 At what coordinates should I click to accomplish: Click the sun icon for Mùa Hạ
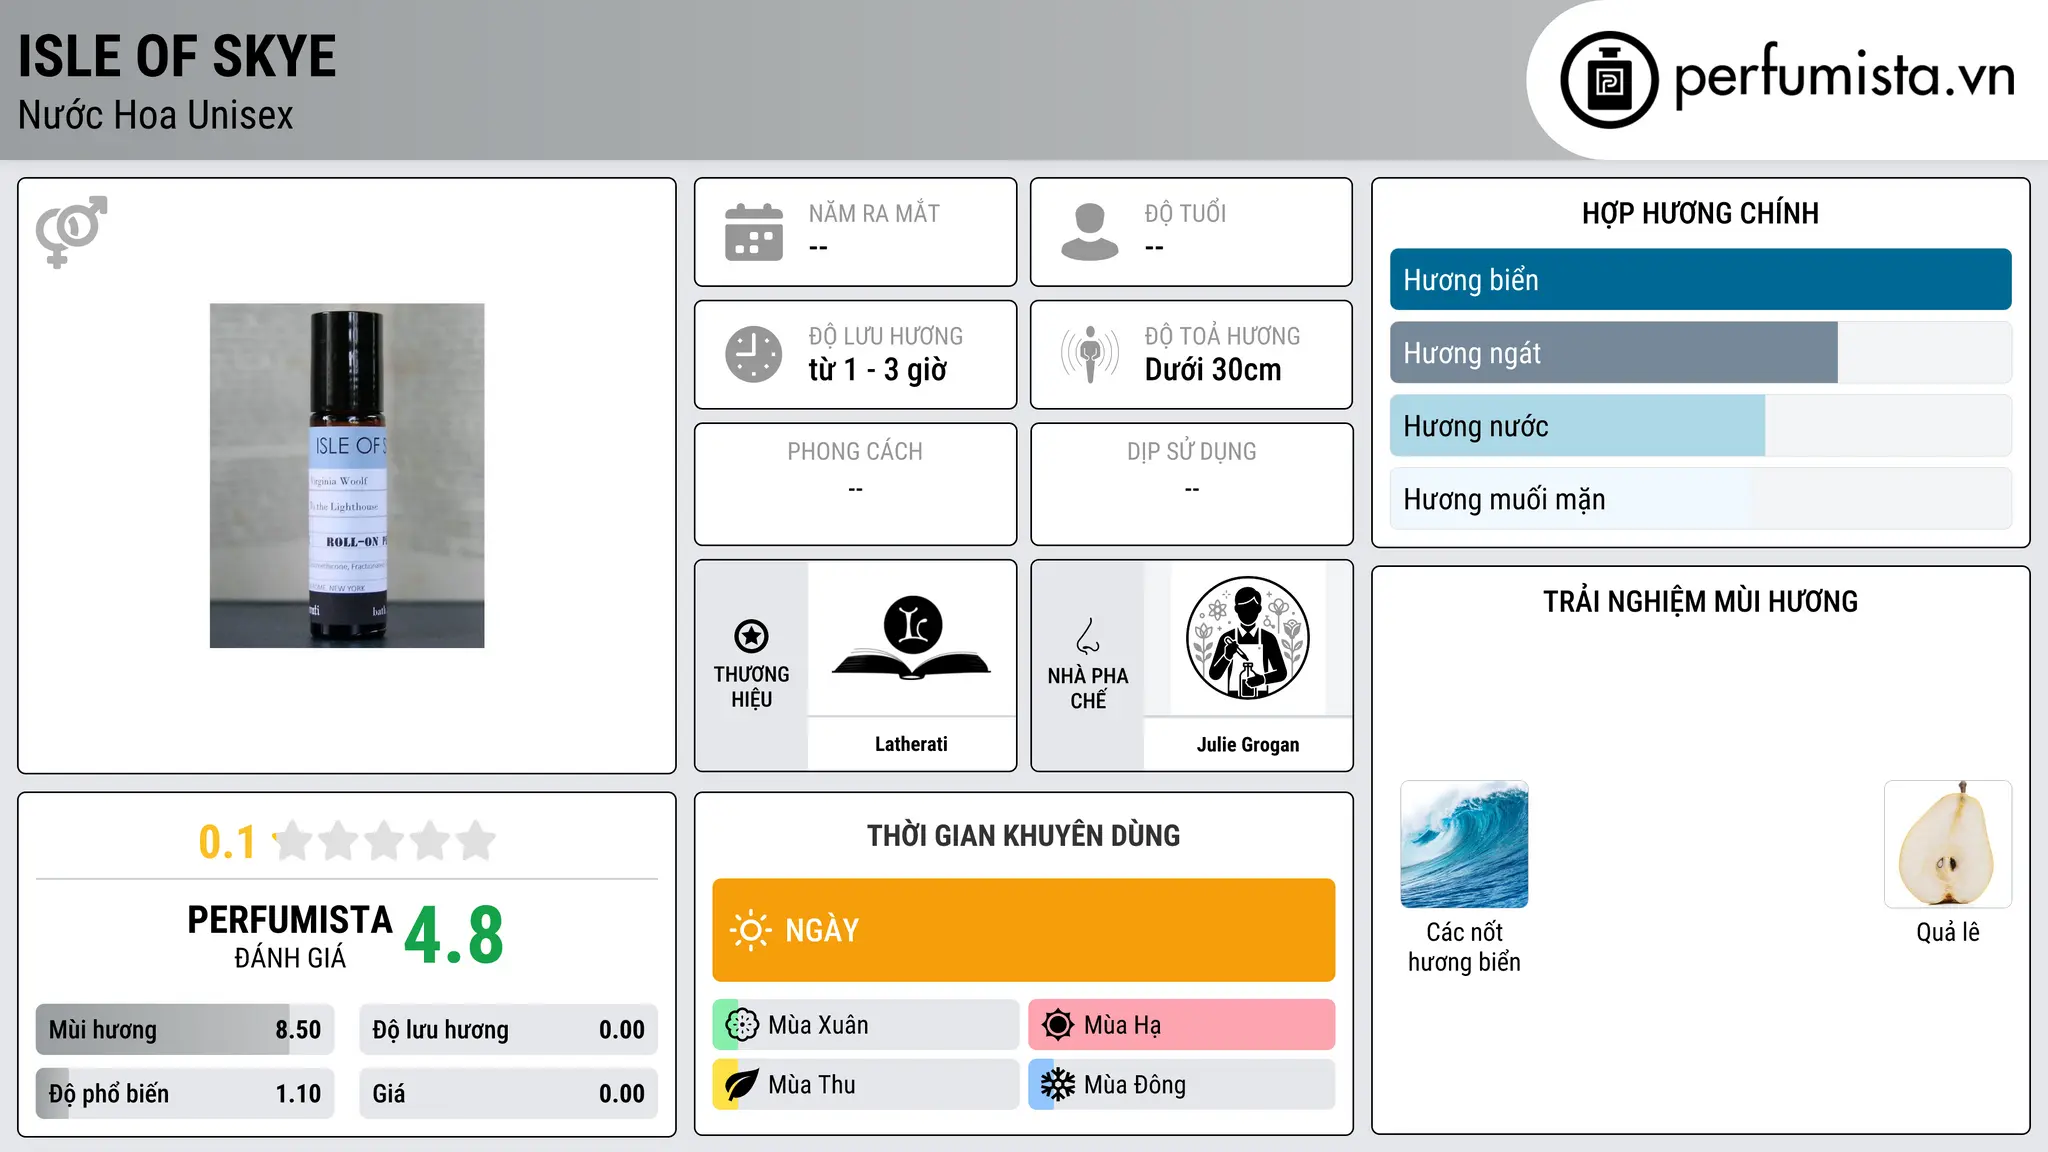tap(1057, 1025)
